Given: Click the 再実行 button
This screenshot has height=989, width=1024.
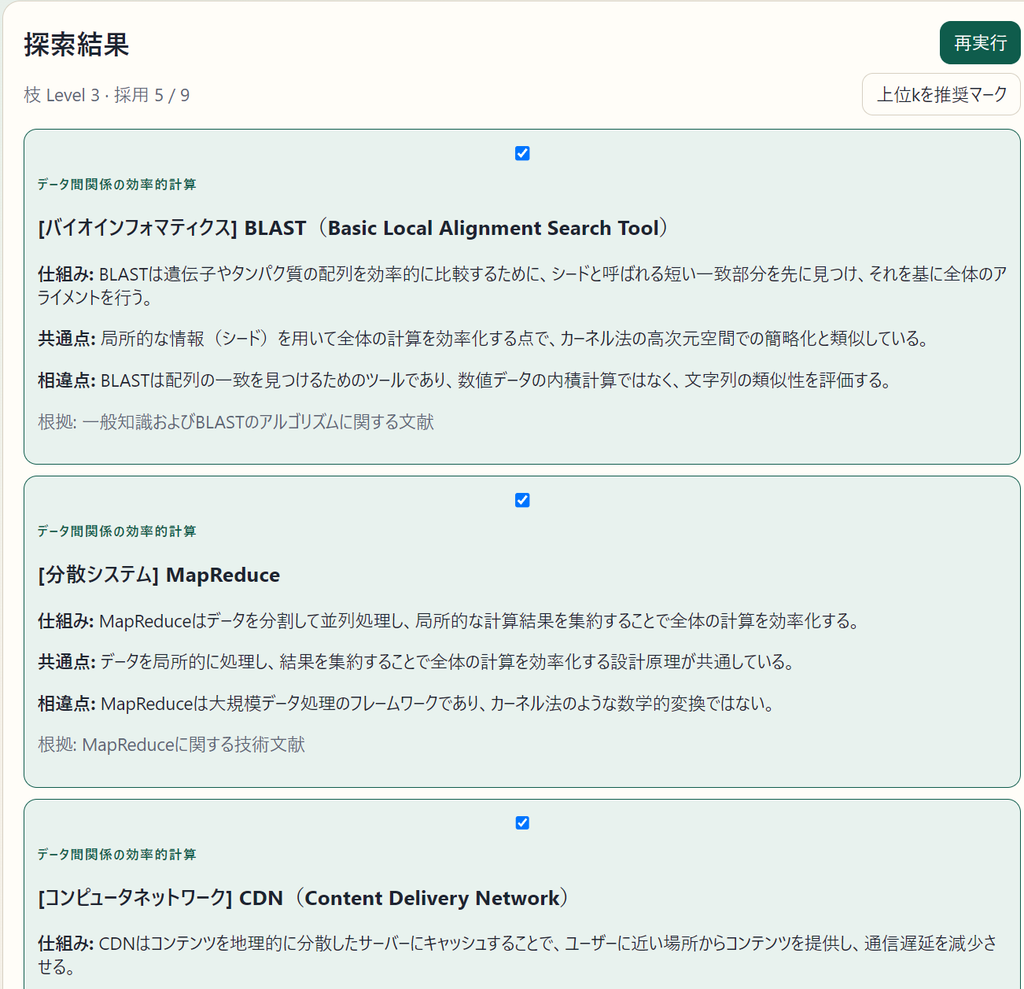Looking at the screenshot, I should pos(980,43).
